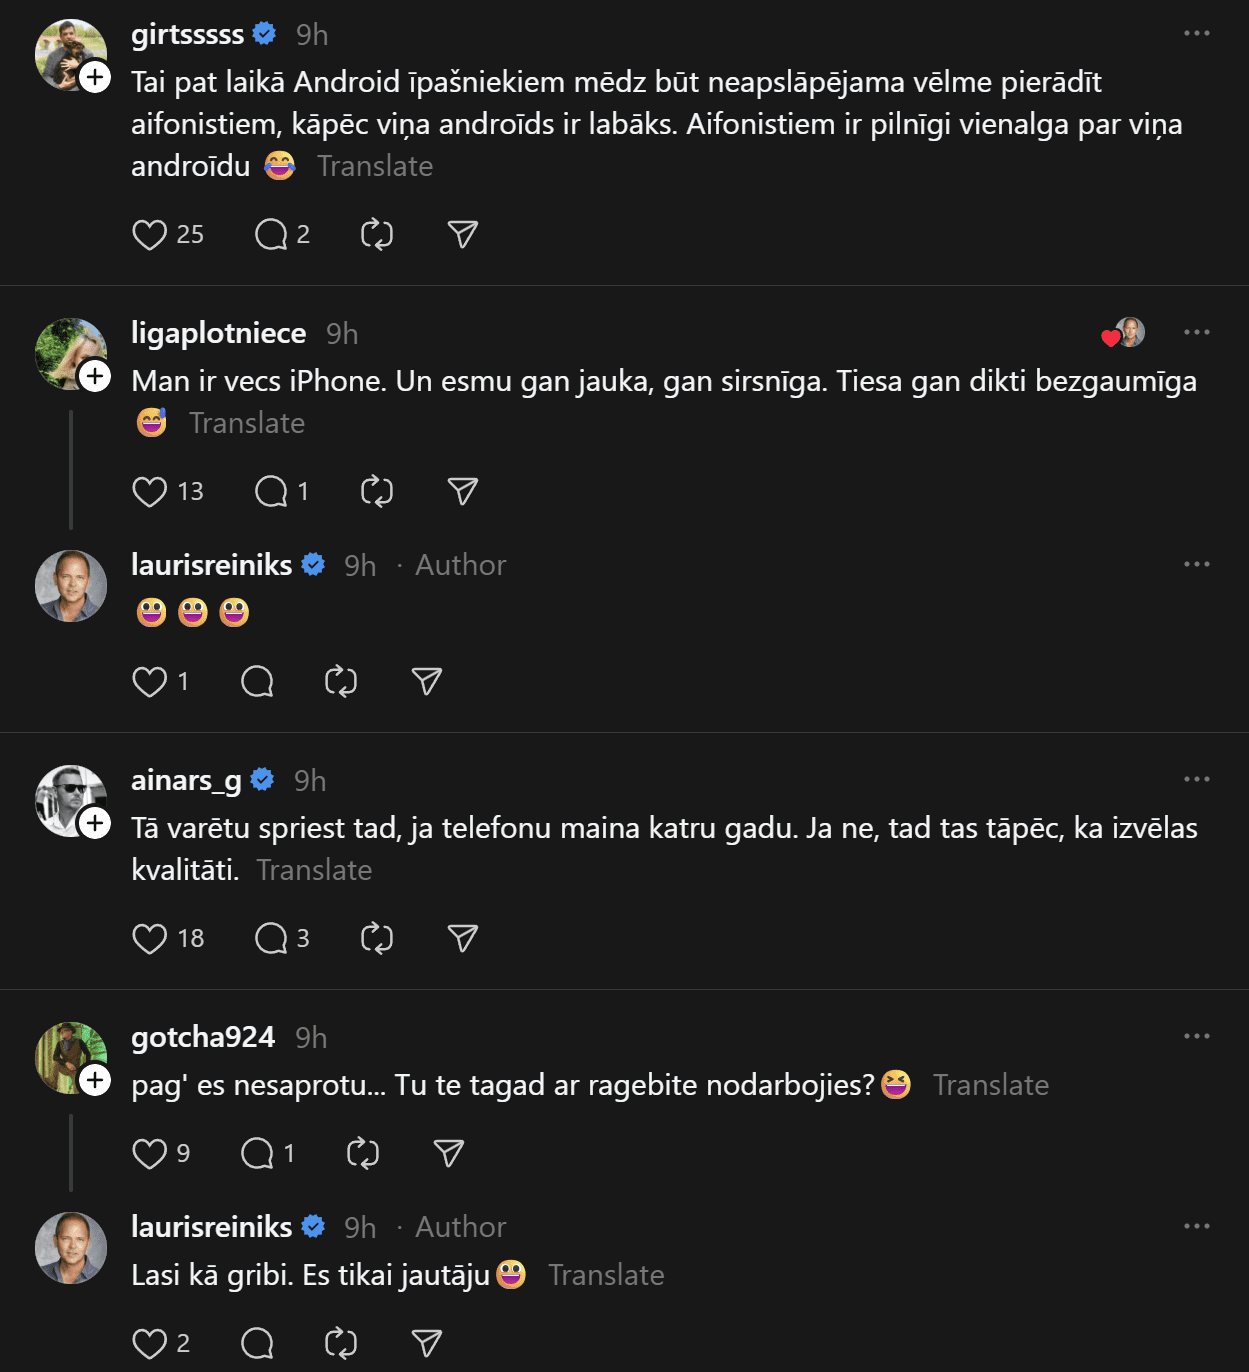Open laurisreiniks avatar on emoji reply
The height and width of the screenshot is (1372, 1249).
coord(71,586)
